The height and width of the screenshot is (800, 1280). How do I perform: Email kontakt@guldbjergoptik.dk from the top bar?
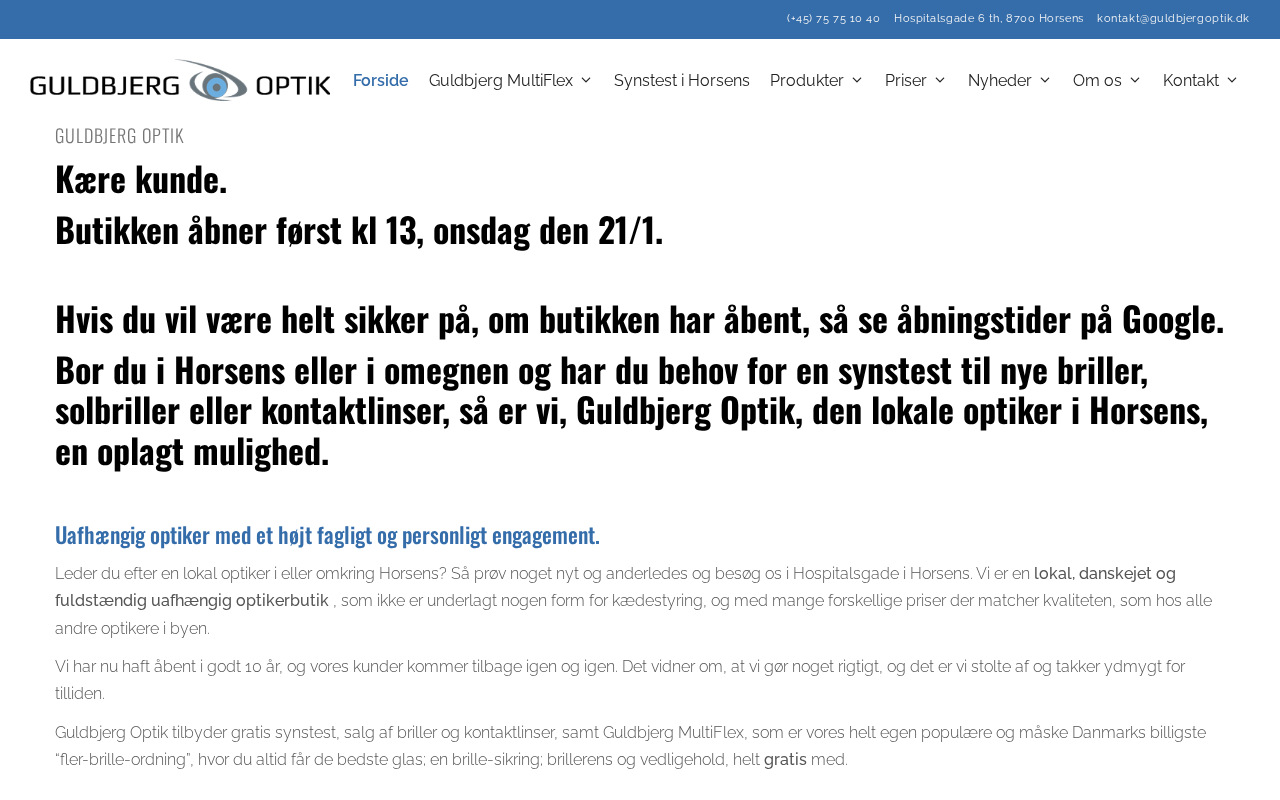[1173, 18]
